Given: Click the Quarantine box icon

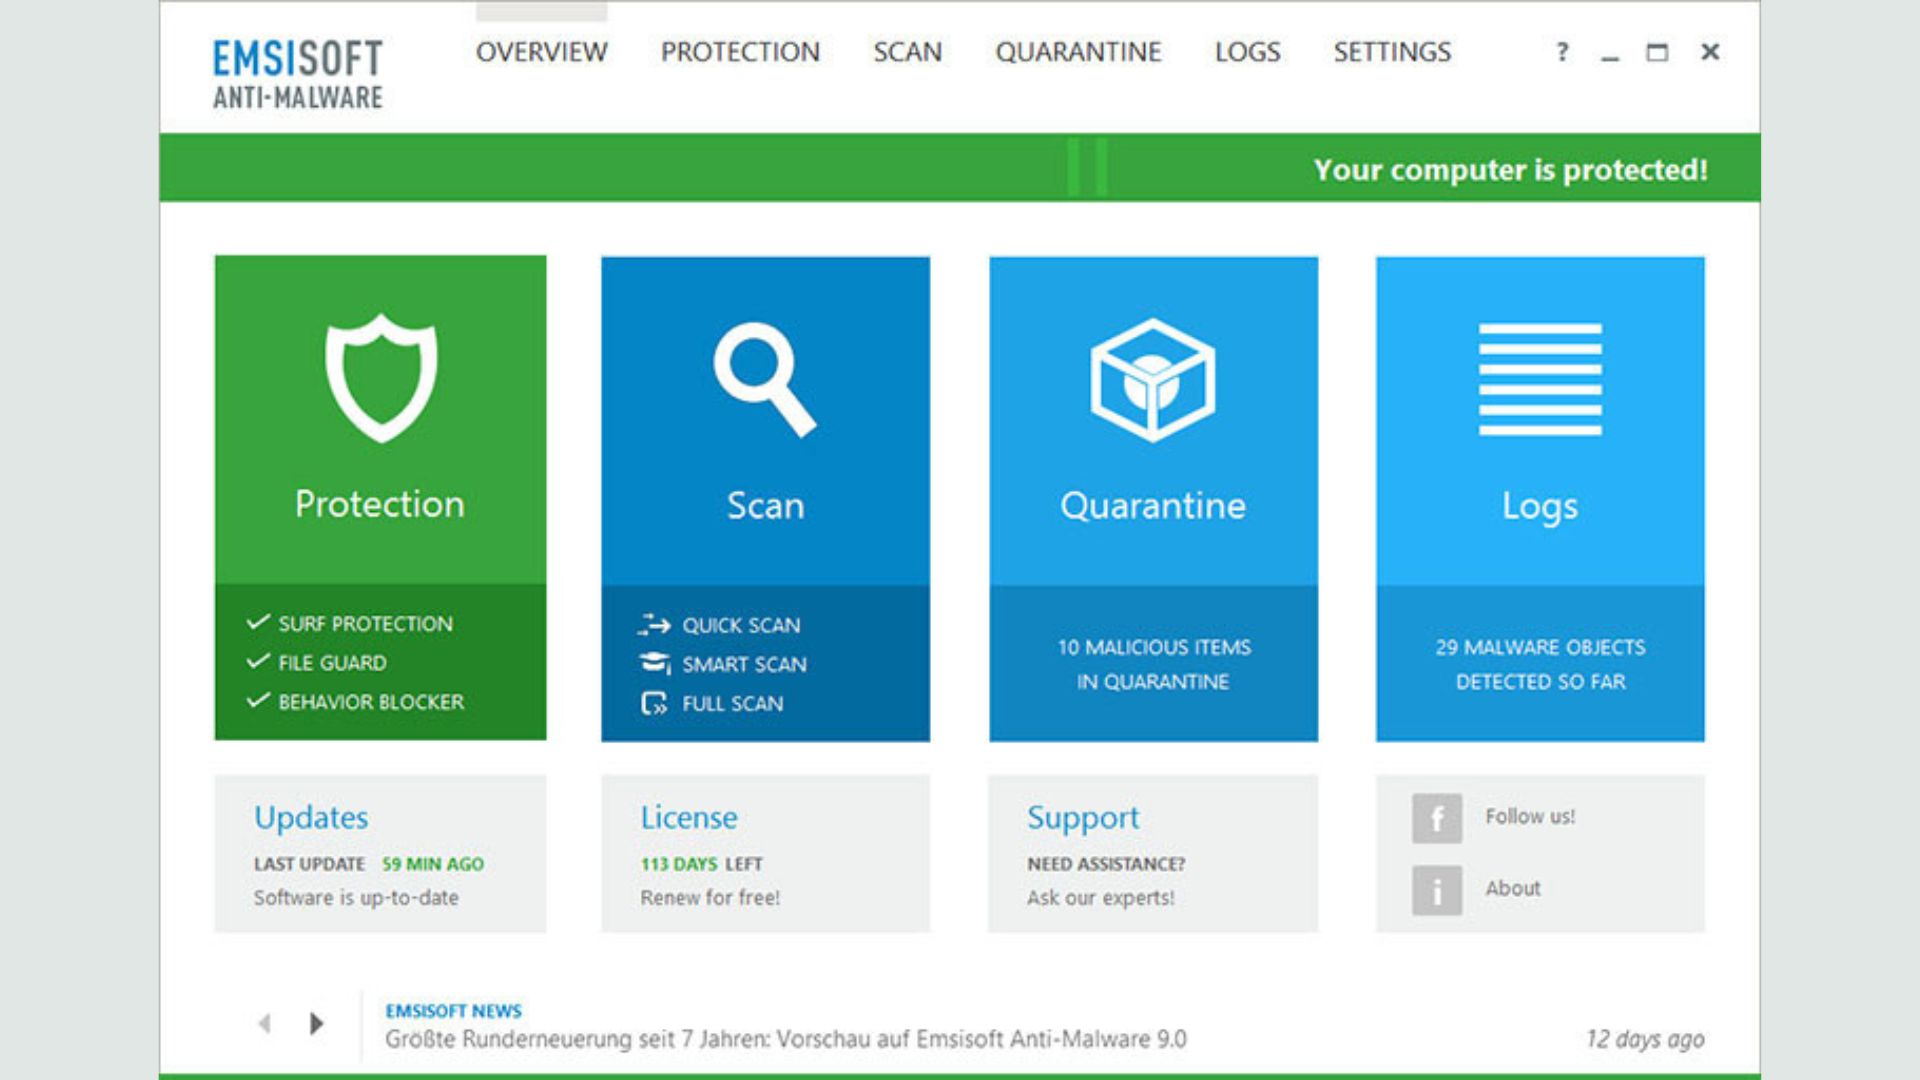Looking at the screenshot, I should pyautogui.click(x=1152, y=380).
